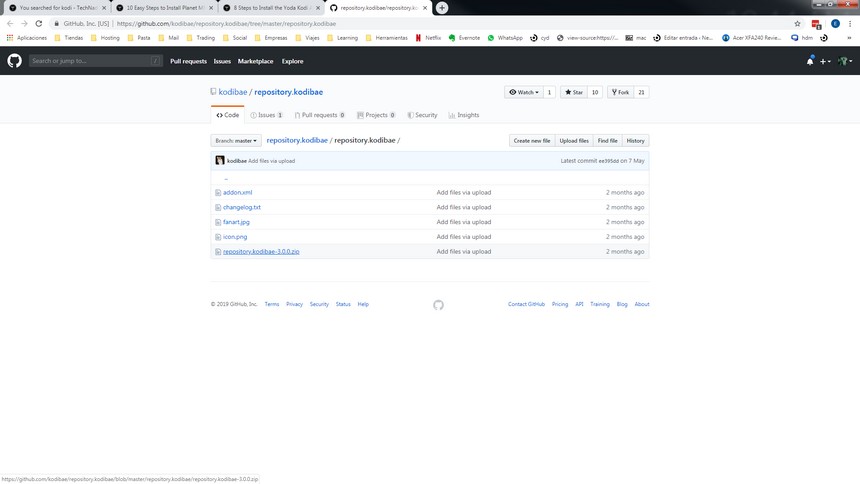
Task: Click the browser address bar URL
Action: click(226, 24)
